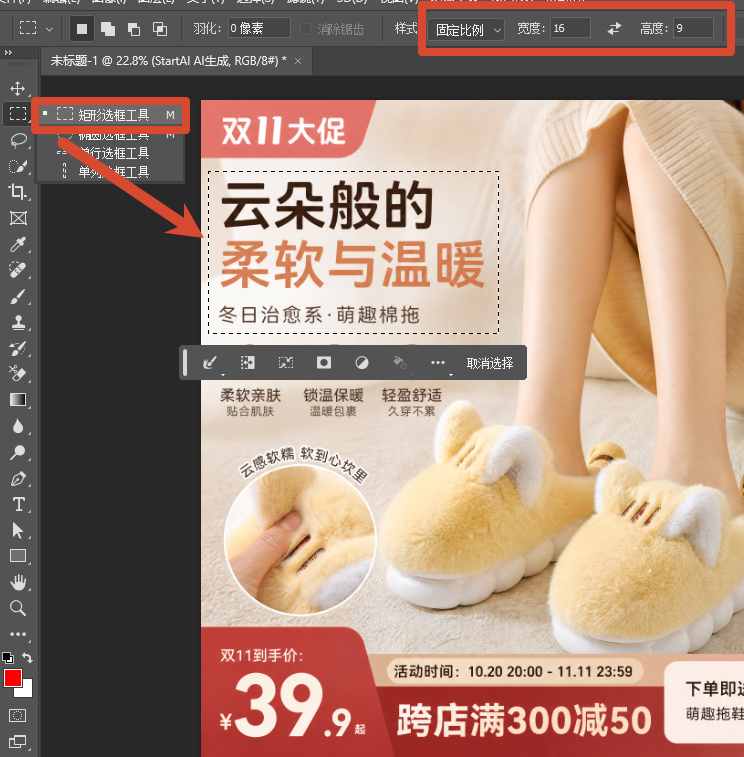
Task: Toggle the 消除锯齿 anti-alias checkbox
Action: [x=305, y=29]
